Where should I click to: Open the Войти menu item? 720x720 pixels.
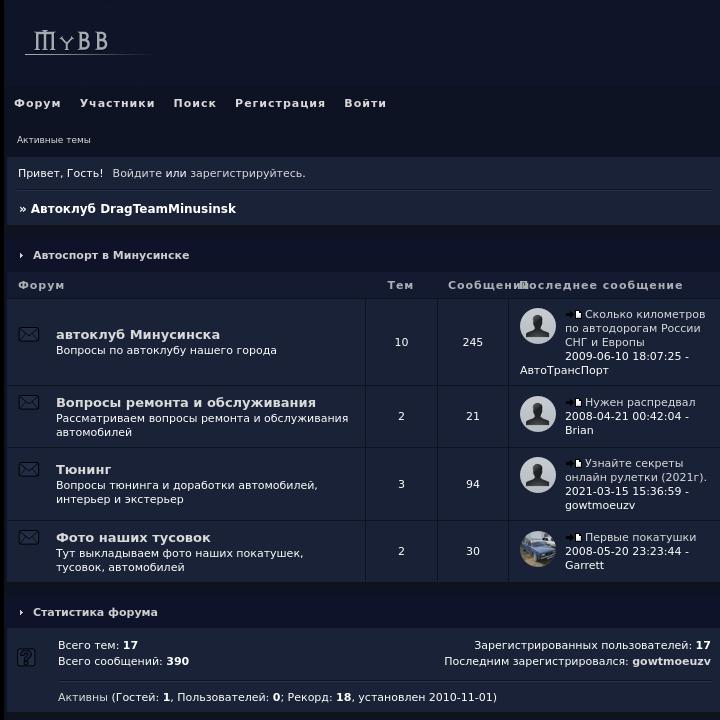tap(365, 103)
